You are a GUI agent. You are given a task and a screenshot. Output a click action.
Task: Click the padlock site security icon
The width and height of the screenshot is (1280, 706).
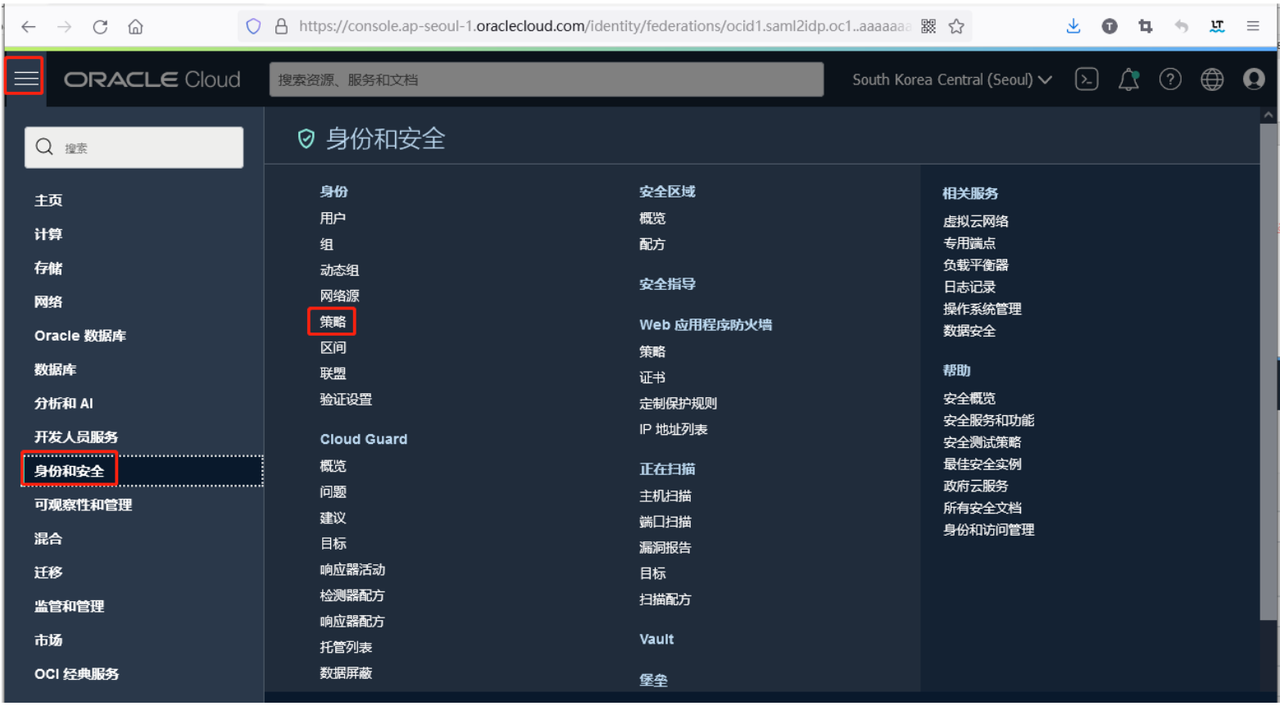tap(280, 27)
